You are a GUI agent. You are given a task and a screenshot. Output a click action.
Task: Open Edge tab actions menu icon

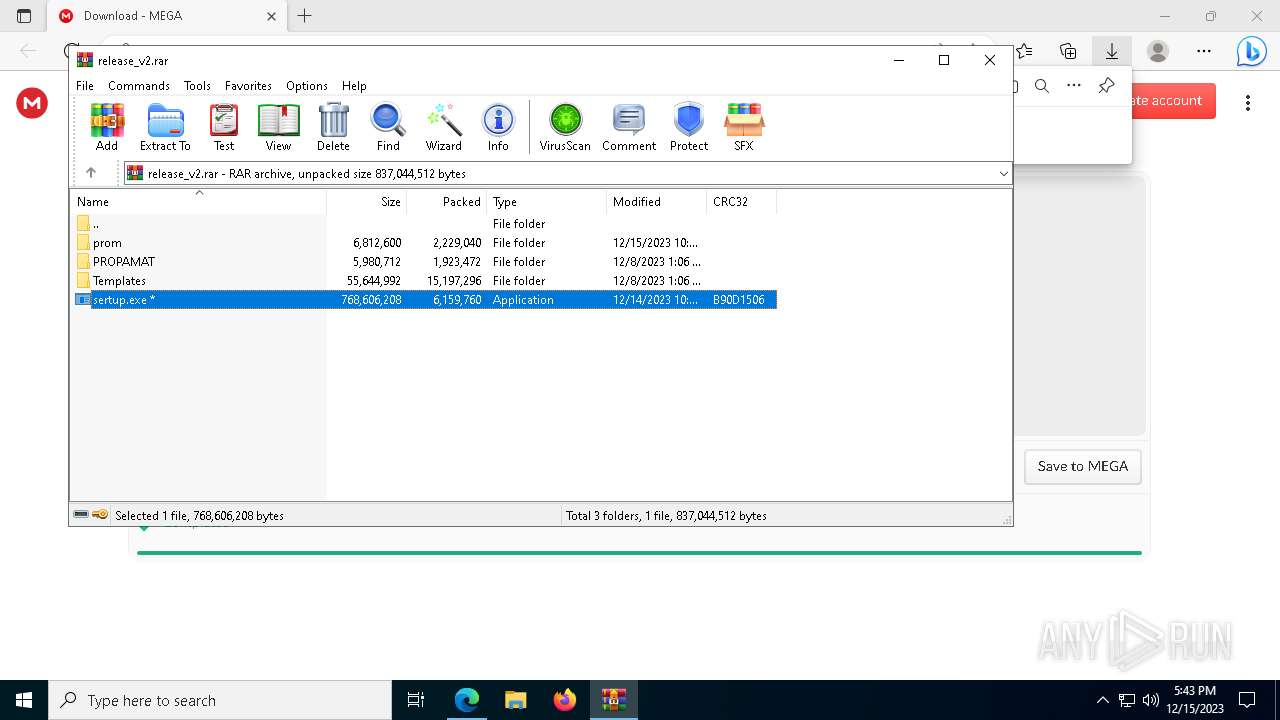click(x=24, y=16)
